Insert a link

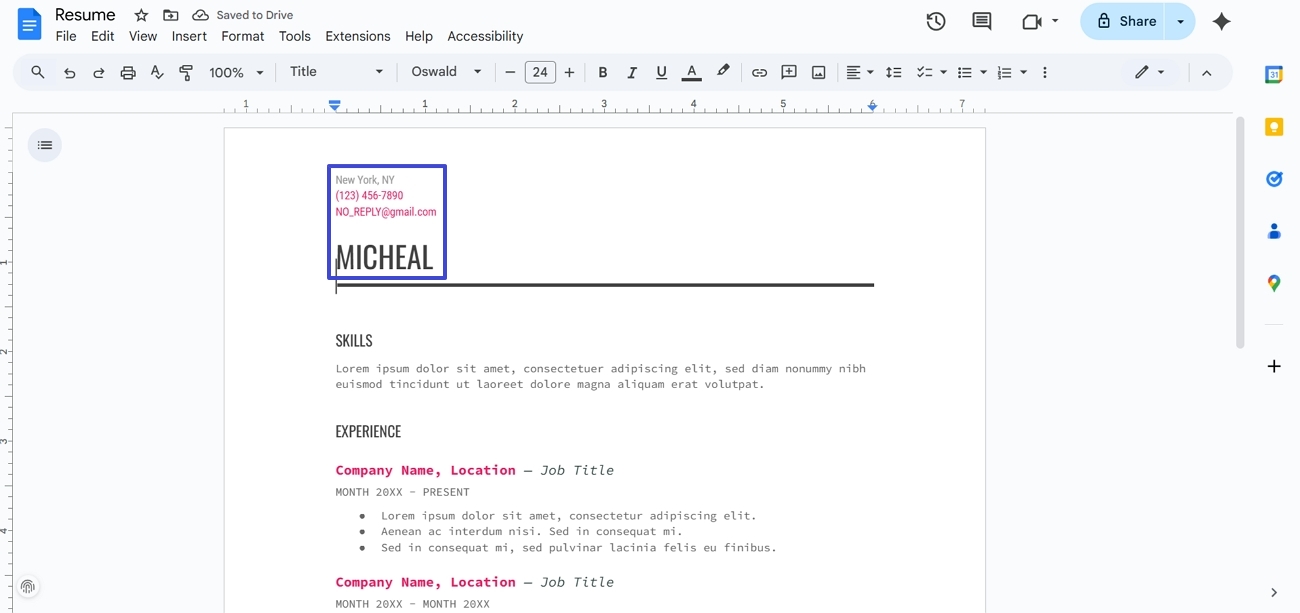[x=759, y=72]
